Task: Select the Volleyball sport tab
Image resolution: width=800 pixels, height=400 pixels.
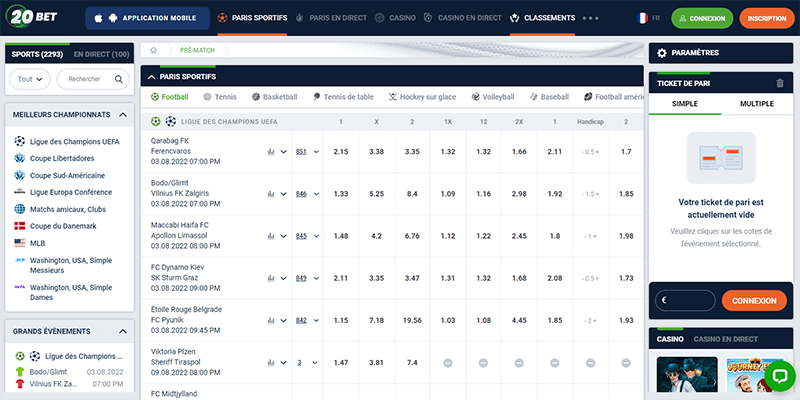Action: pyautogui.click(x=493, y=97)
